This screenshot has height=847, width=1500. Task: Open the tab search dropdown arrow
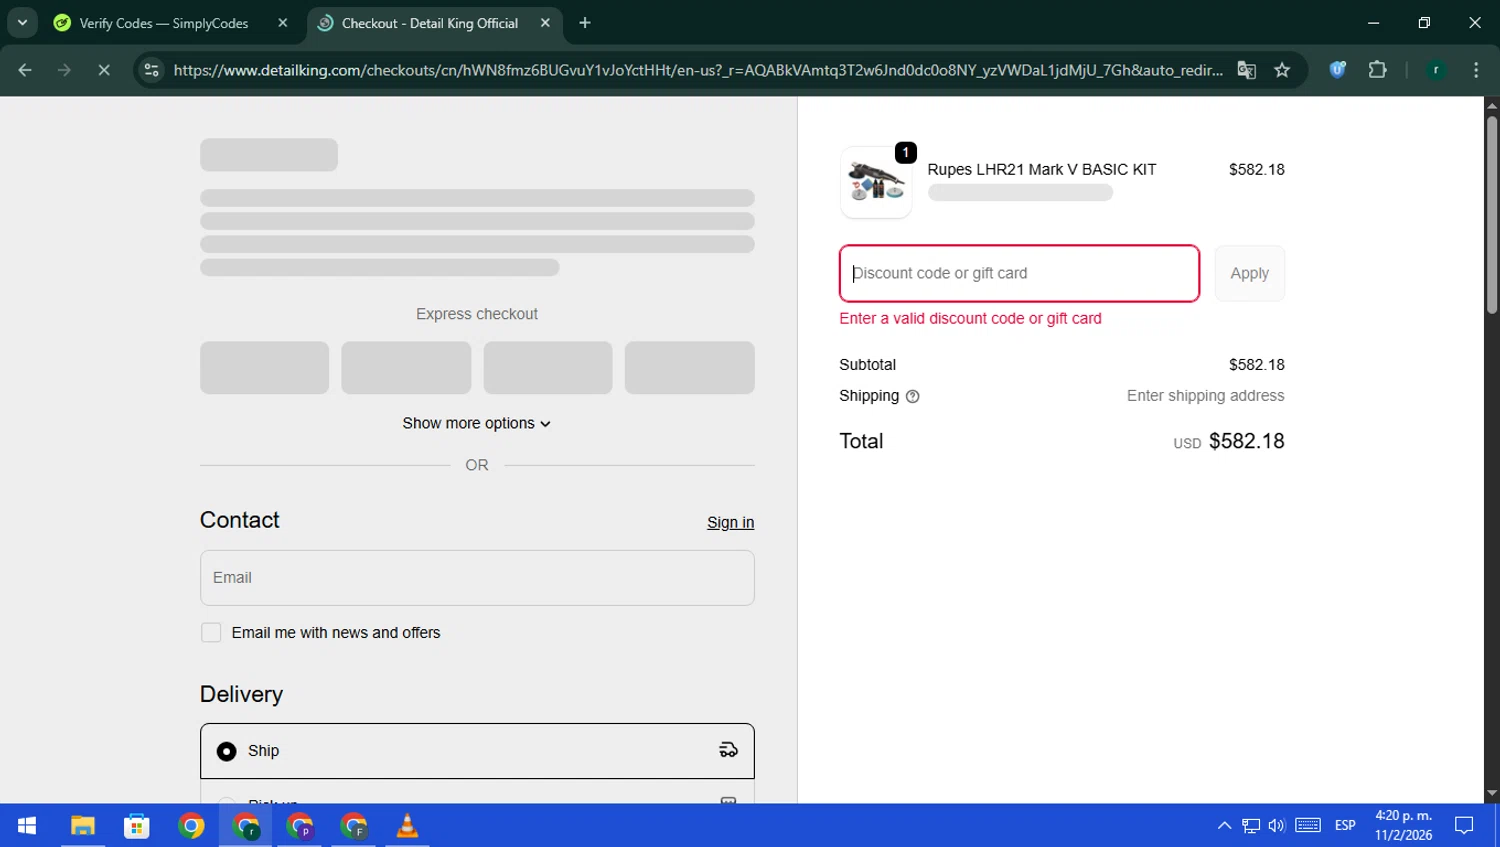(x=22, y=23)
